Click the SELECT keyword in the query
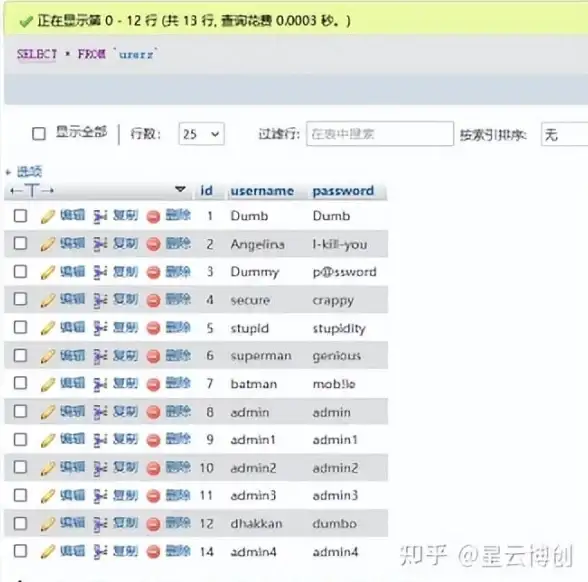This screenshot has width=588, height=582. pyautogui.click(x=37, y=54)
